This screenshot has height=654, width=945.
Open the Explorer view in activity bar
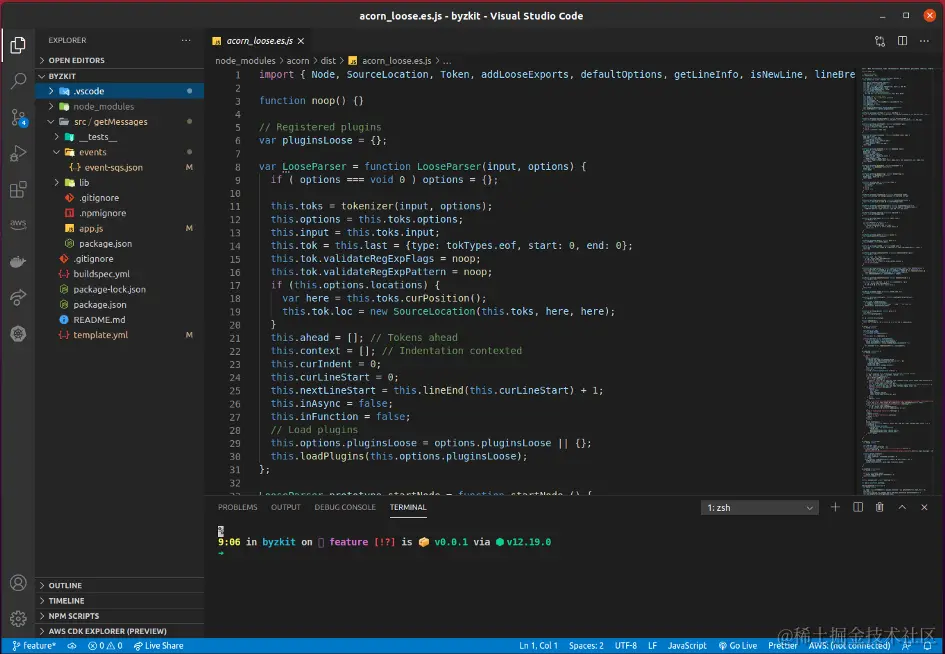[18, 45]
